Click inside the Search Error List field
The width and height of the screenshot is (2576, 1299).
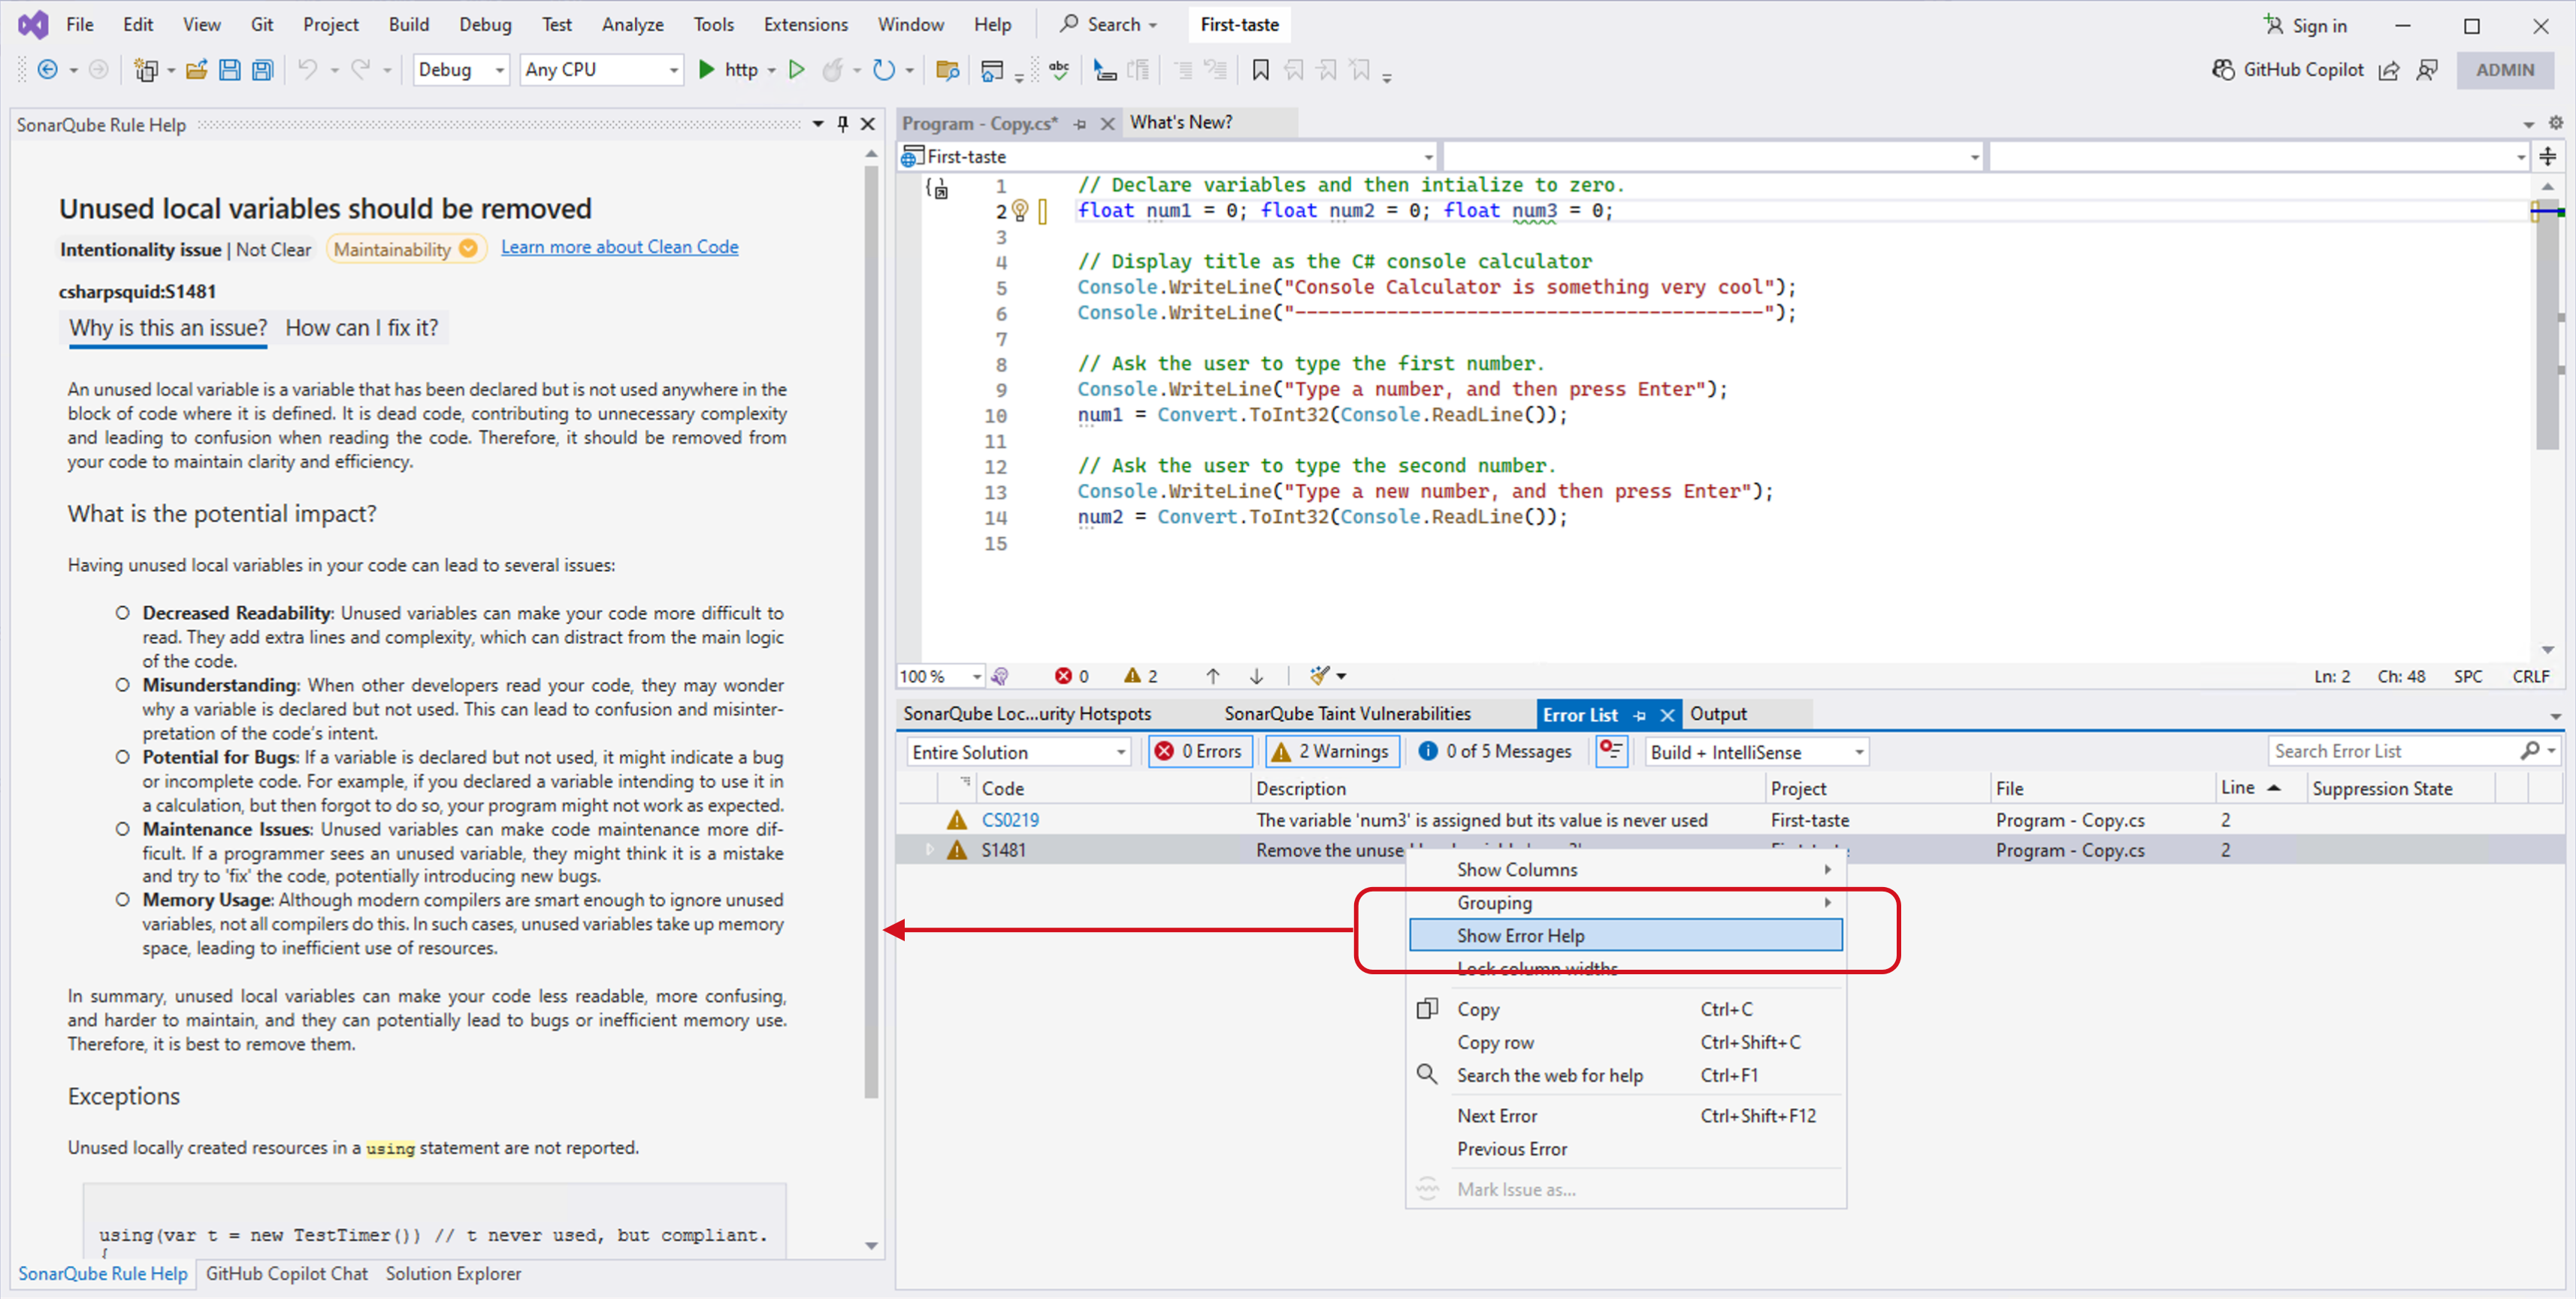pos(2400,750)
